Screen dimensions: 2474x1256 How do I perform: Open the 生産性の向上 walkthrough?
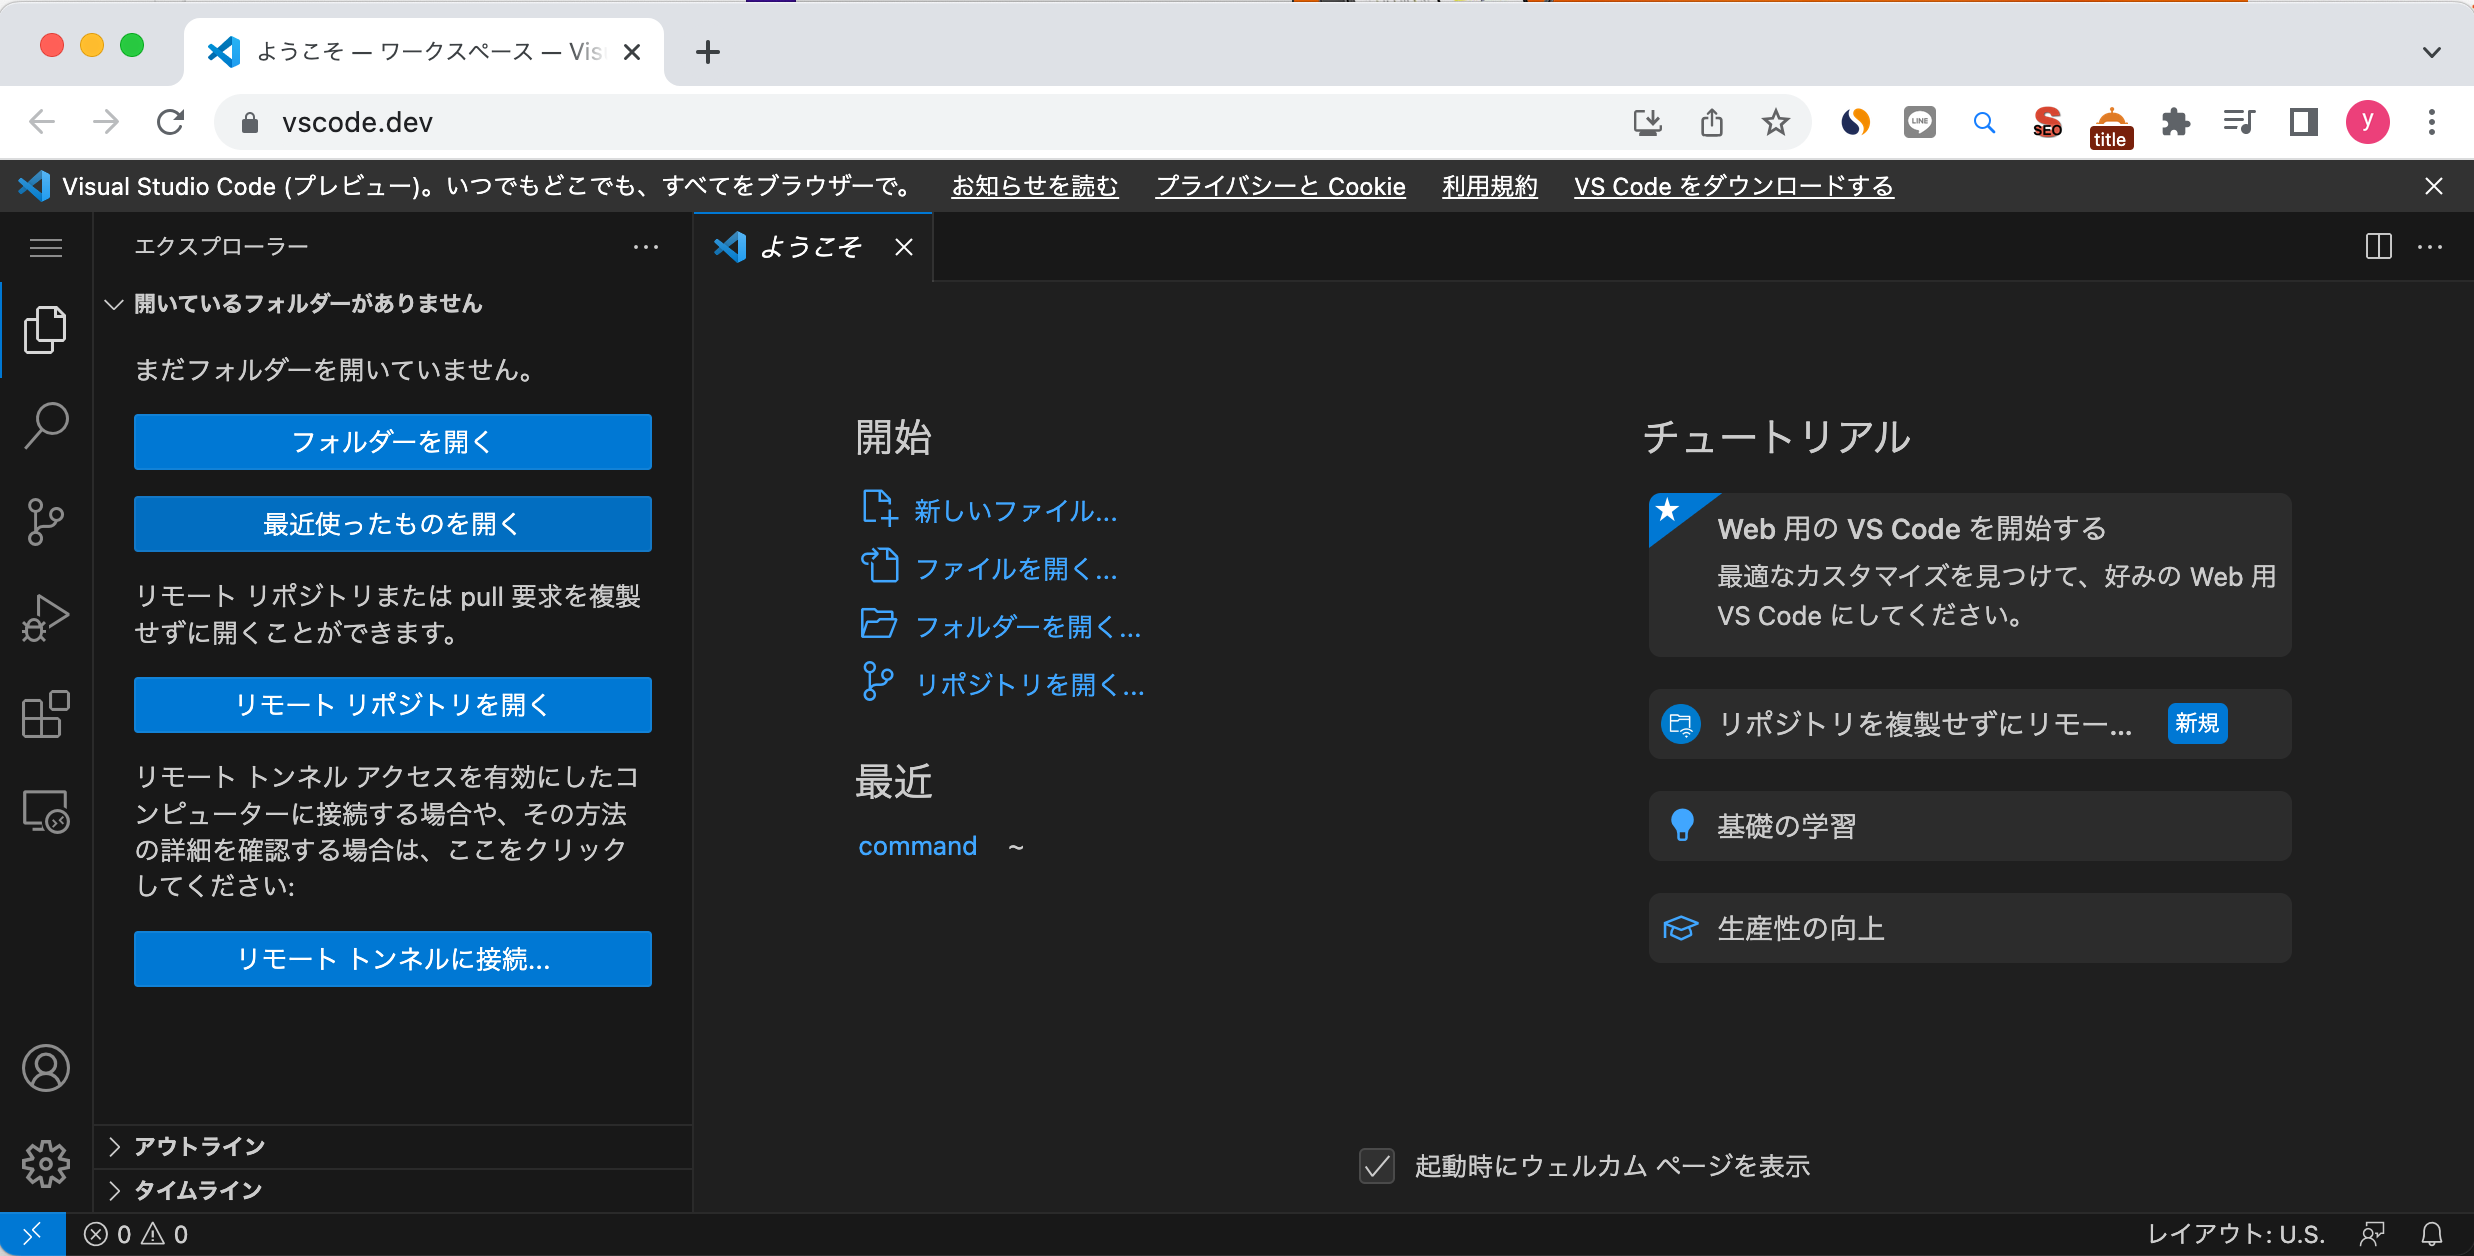point(1970,928)
